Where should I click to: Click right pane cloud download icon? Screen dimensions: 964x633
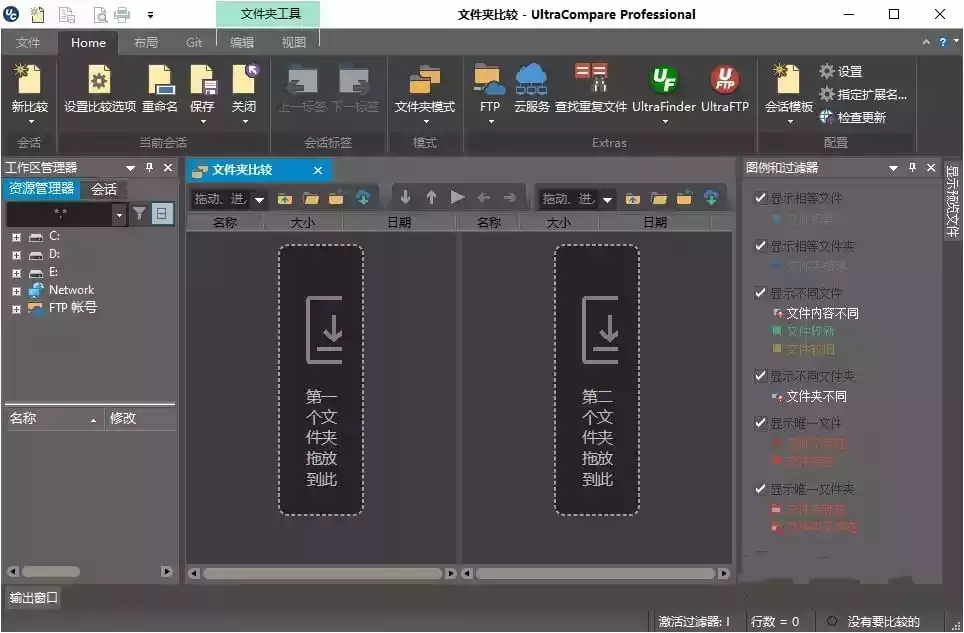711,198
